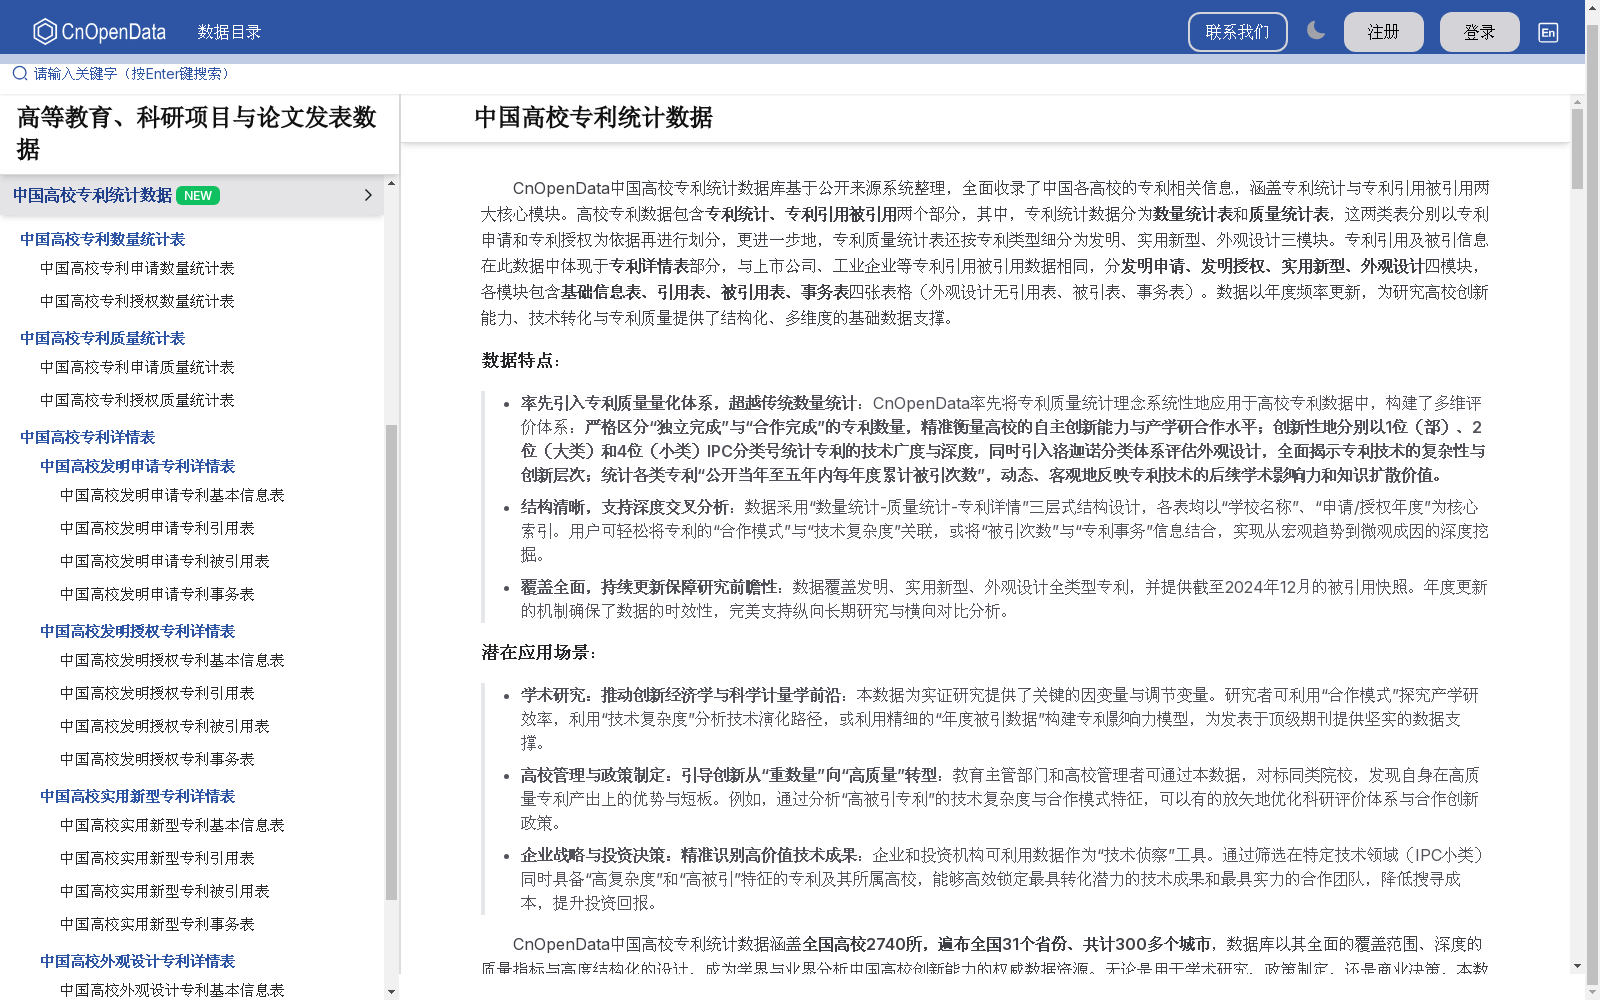The image size is (1600, 1000).
Task: Toggle dark mode with the moon icon
Action: click(1316, 31)
